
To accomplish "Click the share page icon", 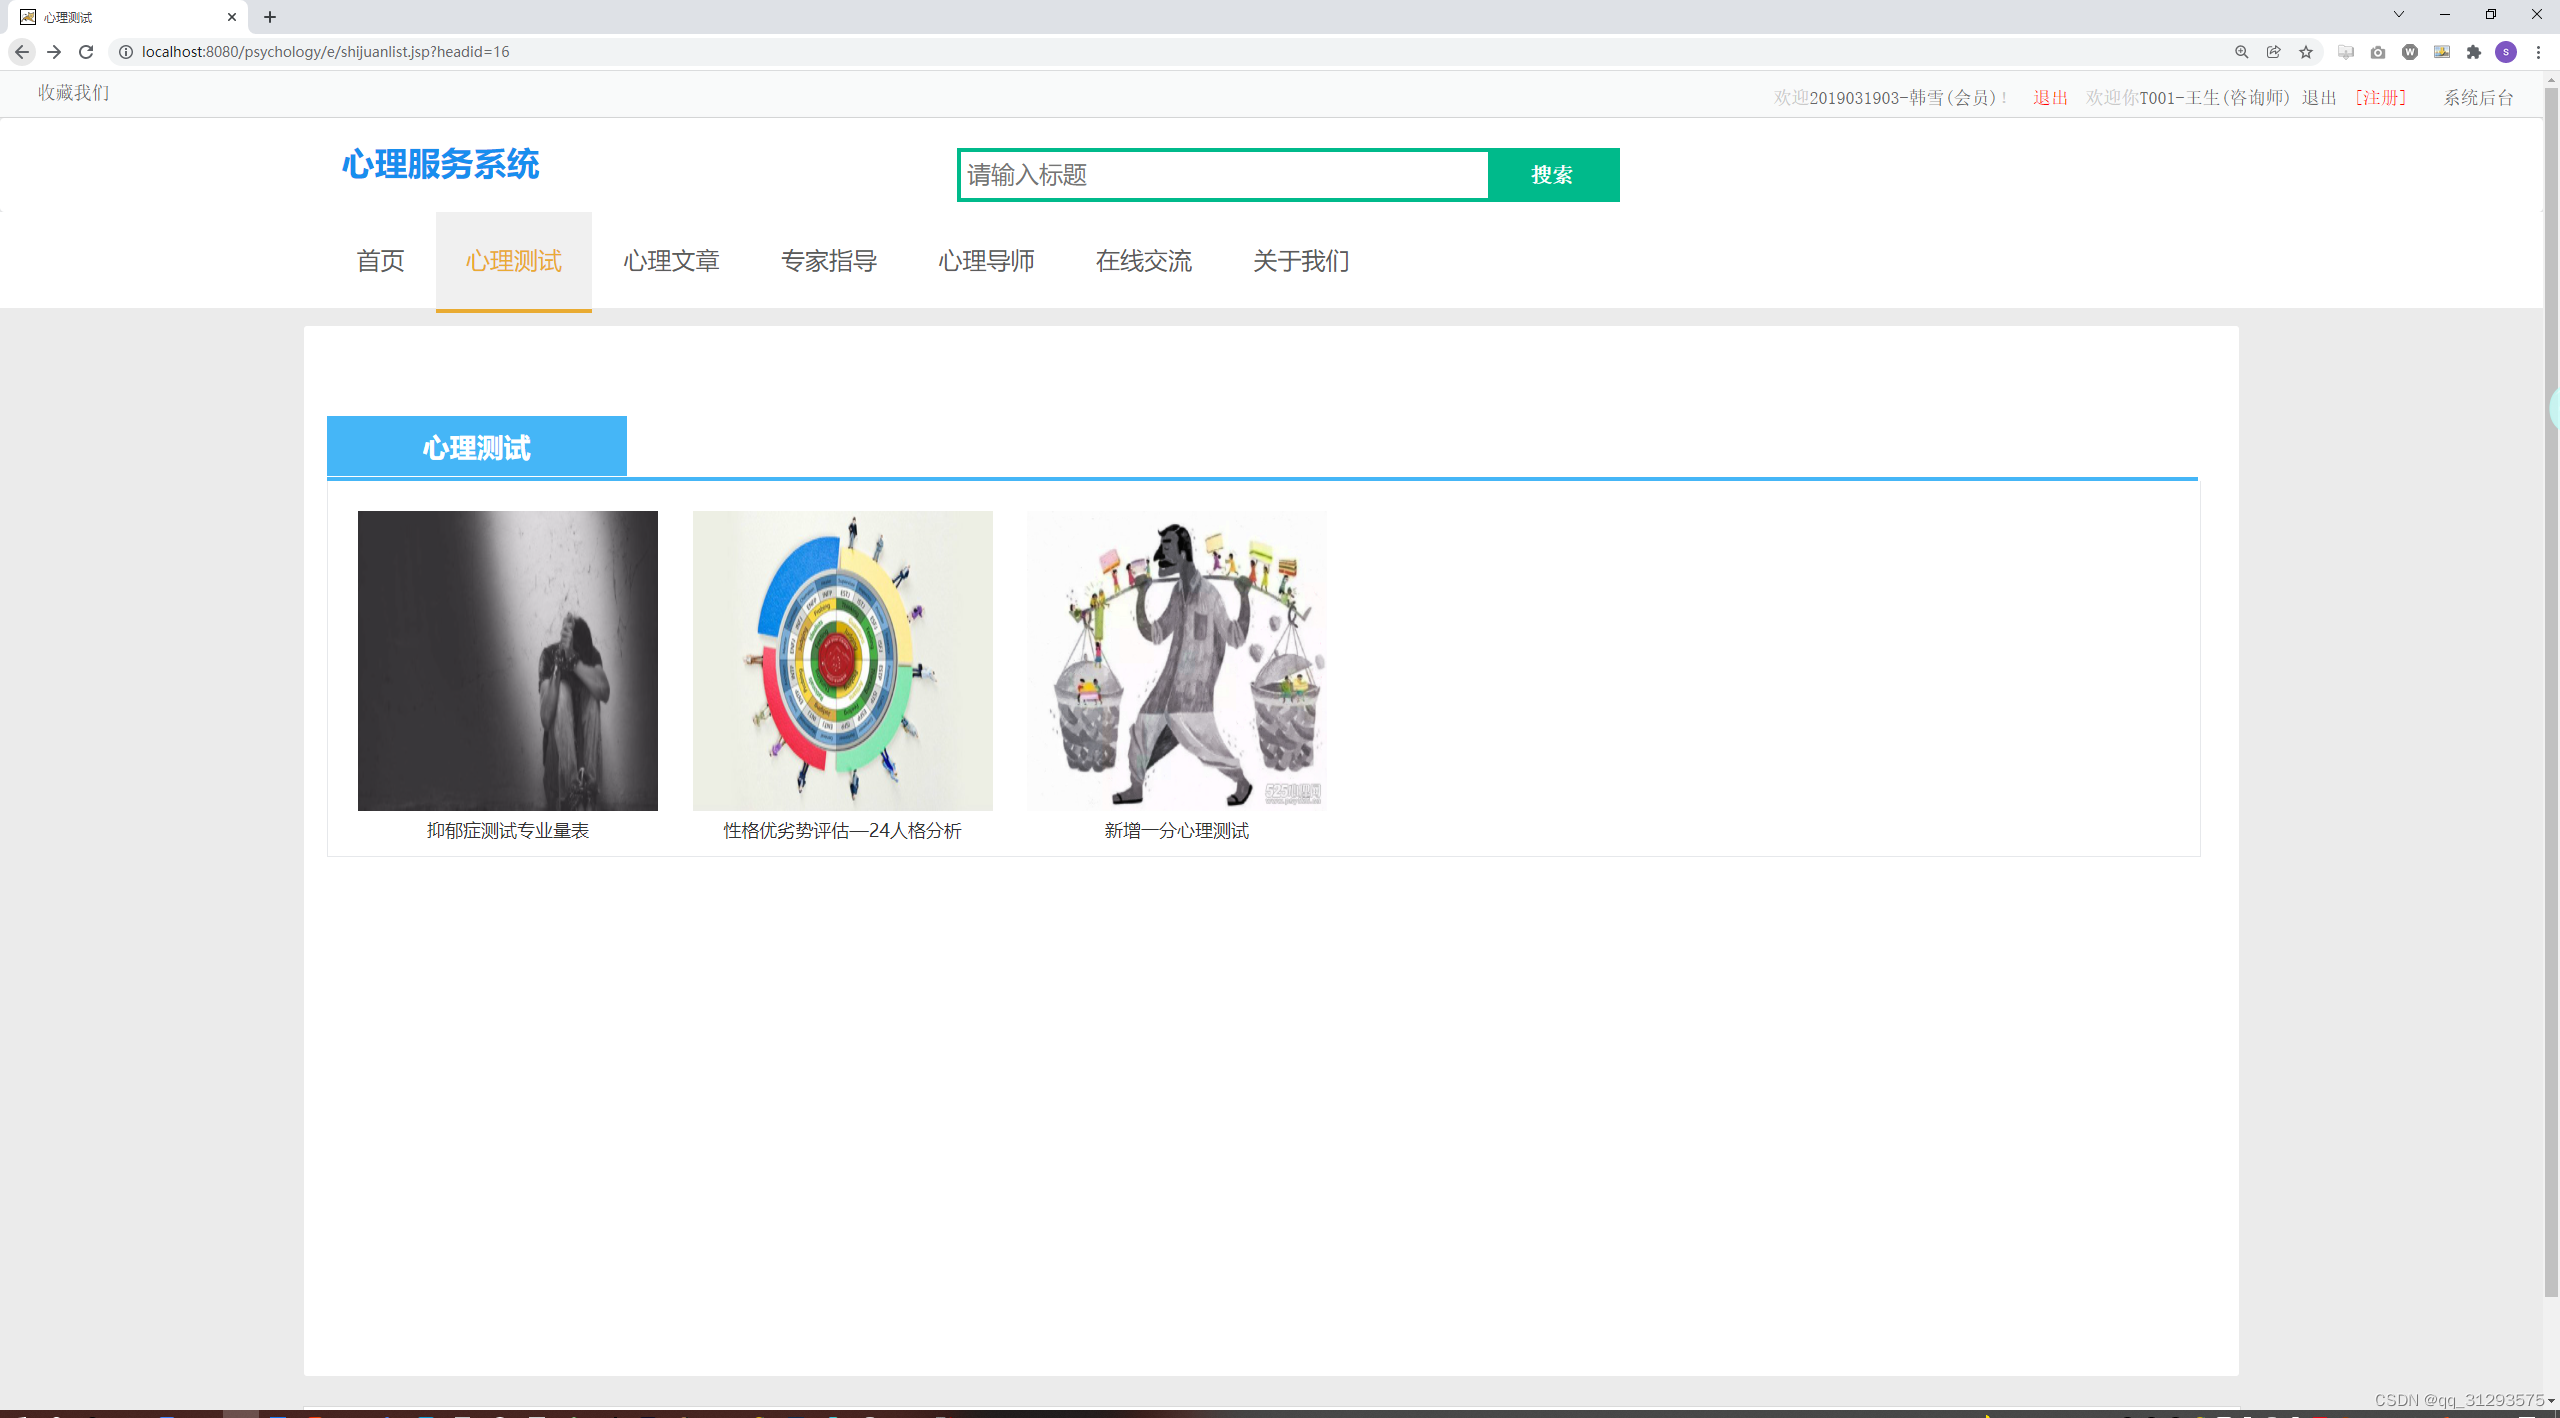I will [2274, 52].
